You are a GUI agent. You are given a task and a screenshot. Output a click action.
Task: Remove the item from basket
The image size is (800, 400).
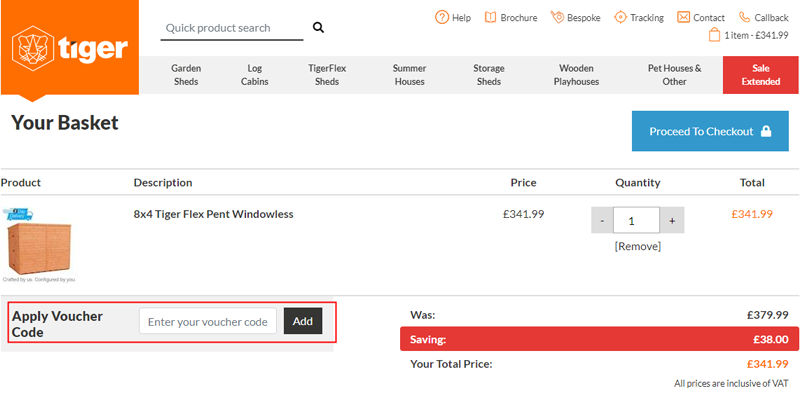[636, 246]
